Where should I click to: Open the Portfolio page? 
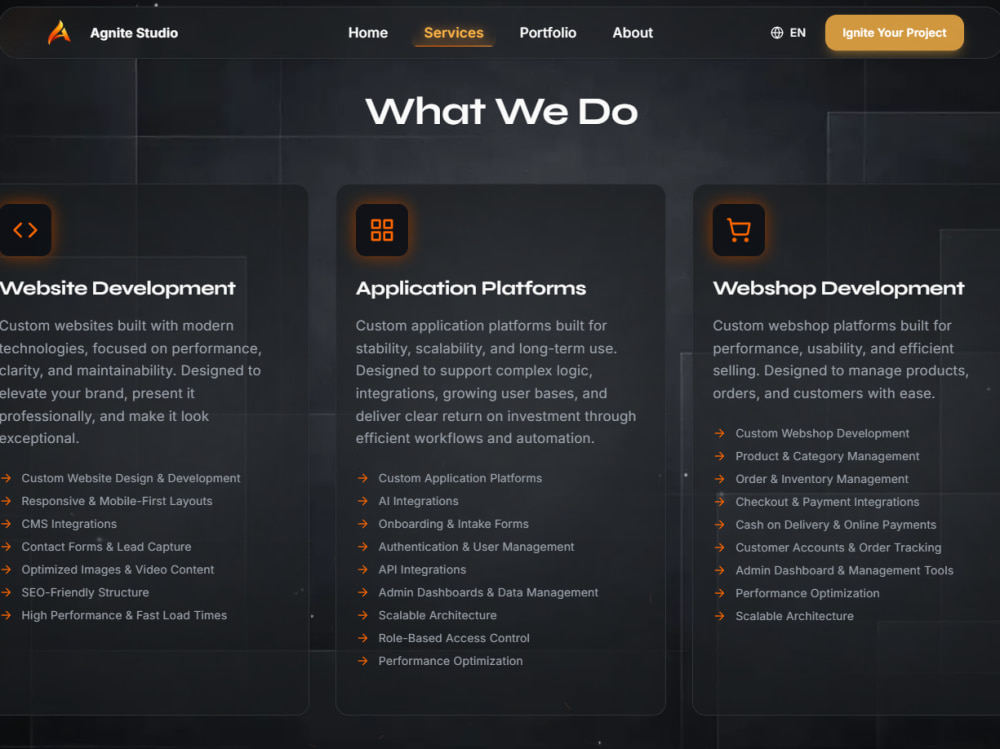pyautogui.click(x=548, y=33)
